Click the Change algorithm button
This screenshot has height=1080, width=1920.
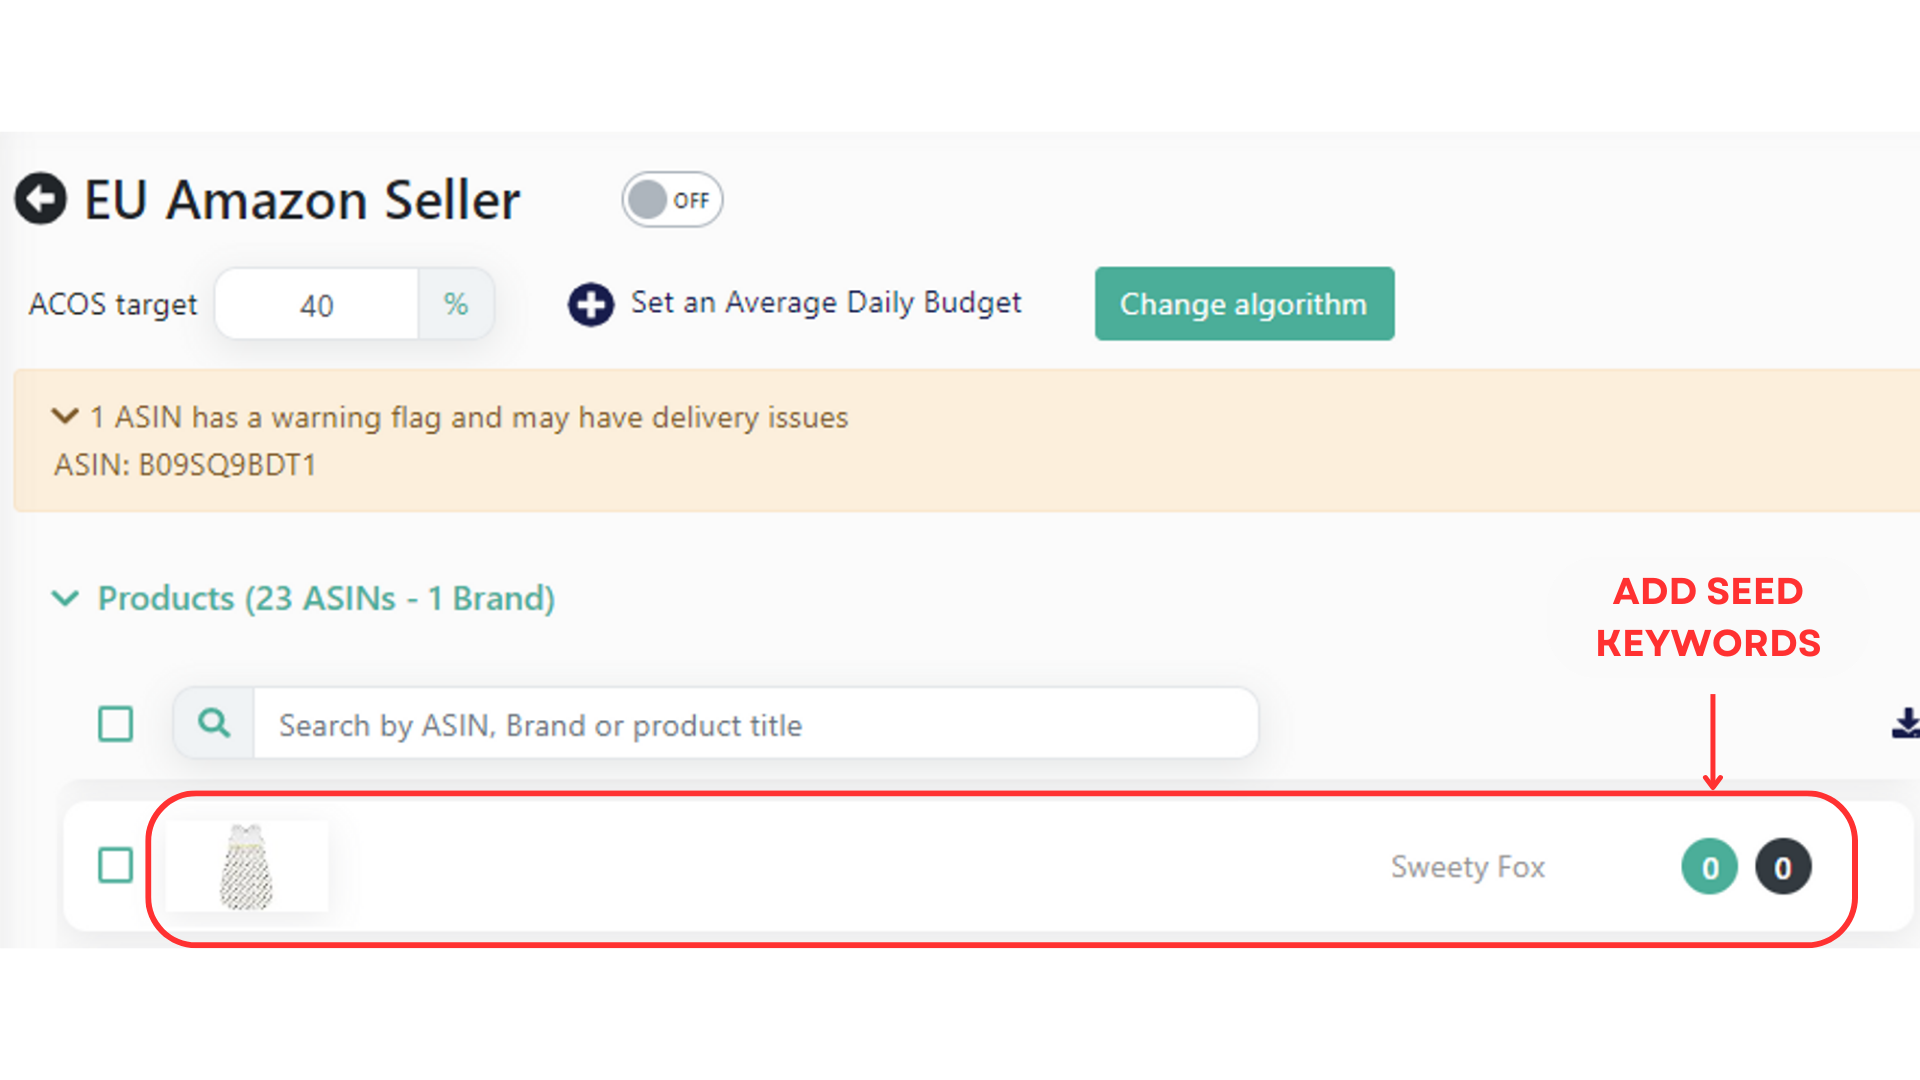pyautogui.click(x=1244, y=304)
